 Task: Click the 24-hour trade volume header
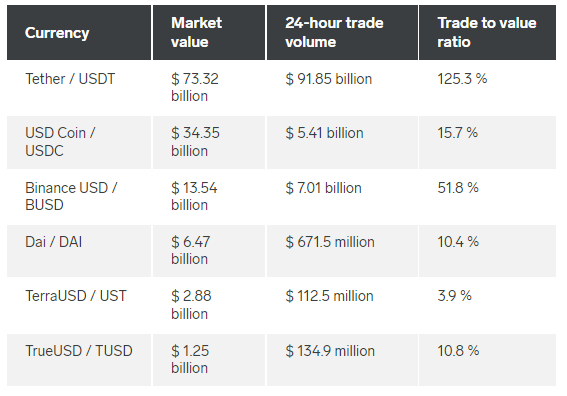coord(342,33)
